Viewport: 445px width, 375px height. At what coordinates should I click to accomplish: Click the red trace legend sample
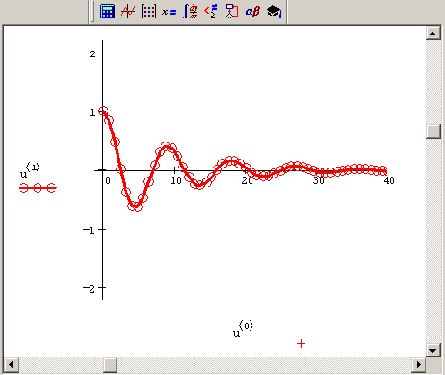[38, 188]
